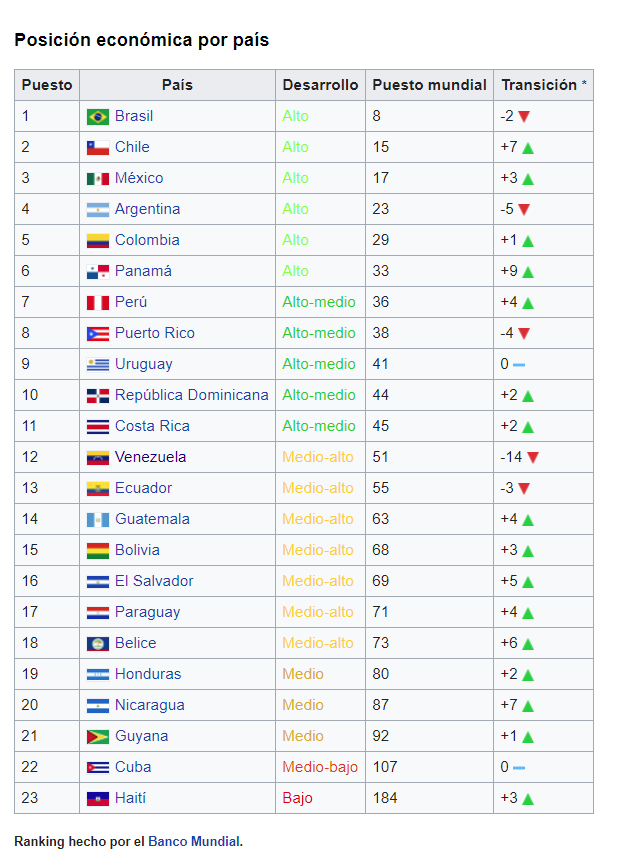The image size is (628, 868).
Task: Click the Brazil flag icon
Action: click(97, 117)
